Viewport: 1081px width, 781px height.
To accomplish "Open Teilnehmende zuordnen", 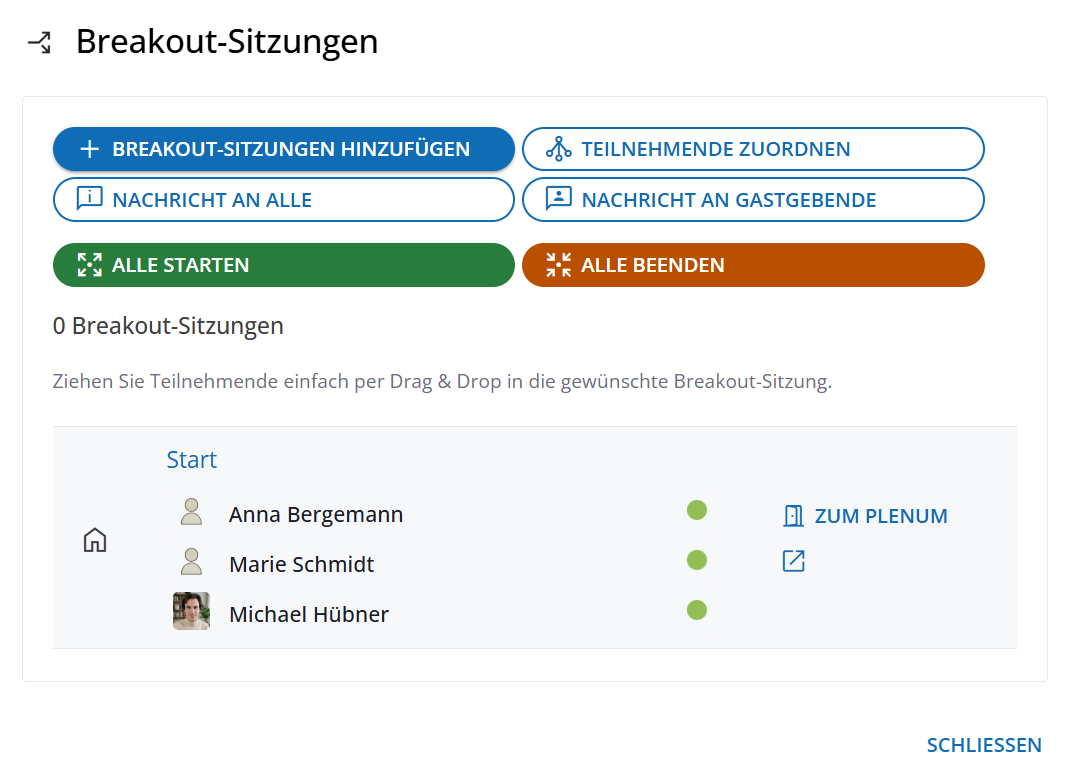I will tap(753, 149).
